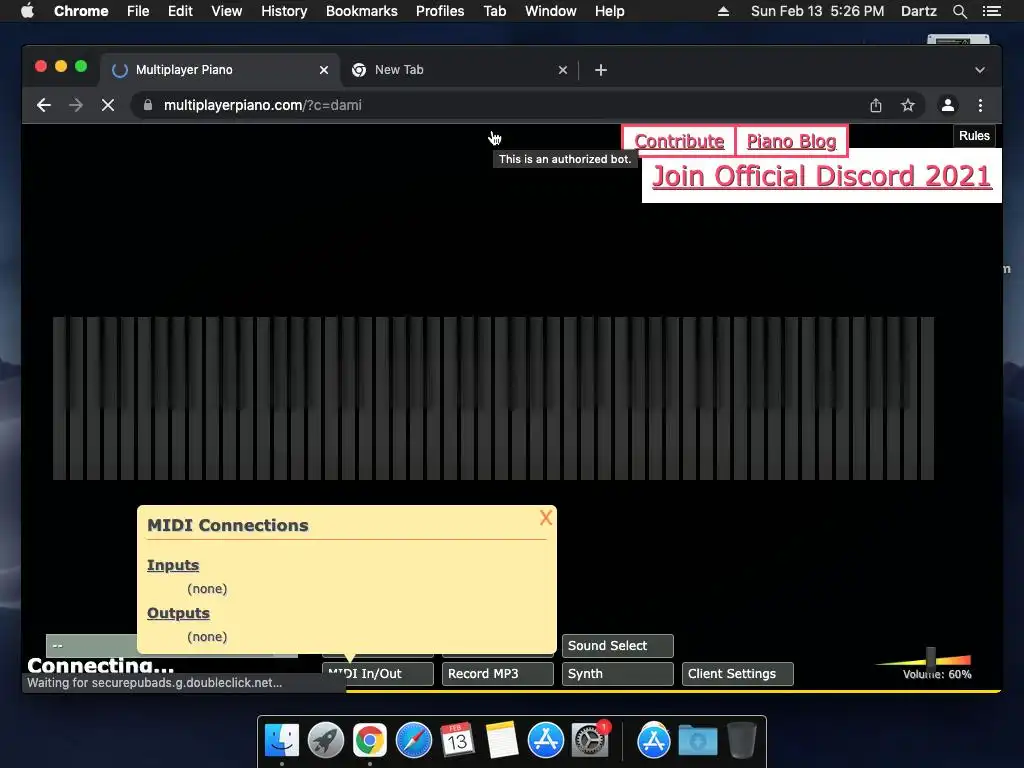Image resolution: width=1024 pixels, height=768 pixels.
Task: Open the Profiles menu
Action: click(440, 11)
